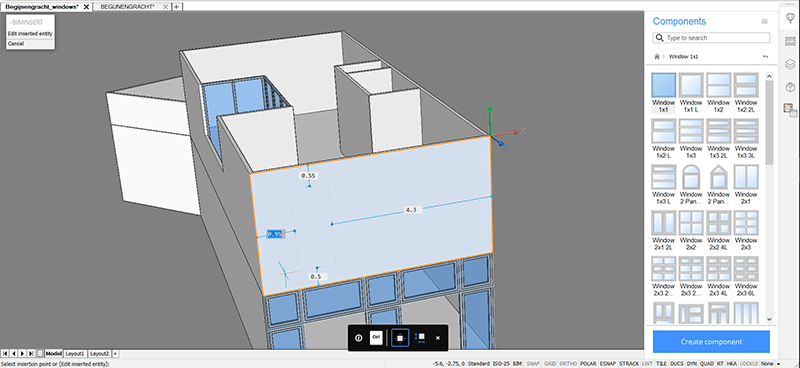
Task: Choose Cancel in the BIMINSERT prompt menu
Action: (30, 43)
